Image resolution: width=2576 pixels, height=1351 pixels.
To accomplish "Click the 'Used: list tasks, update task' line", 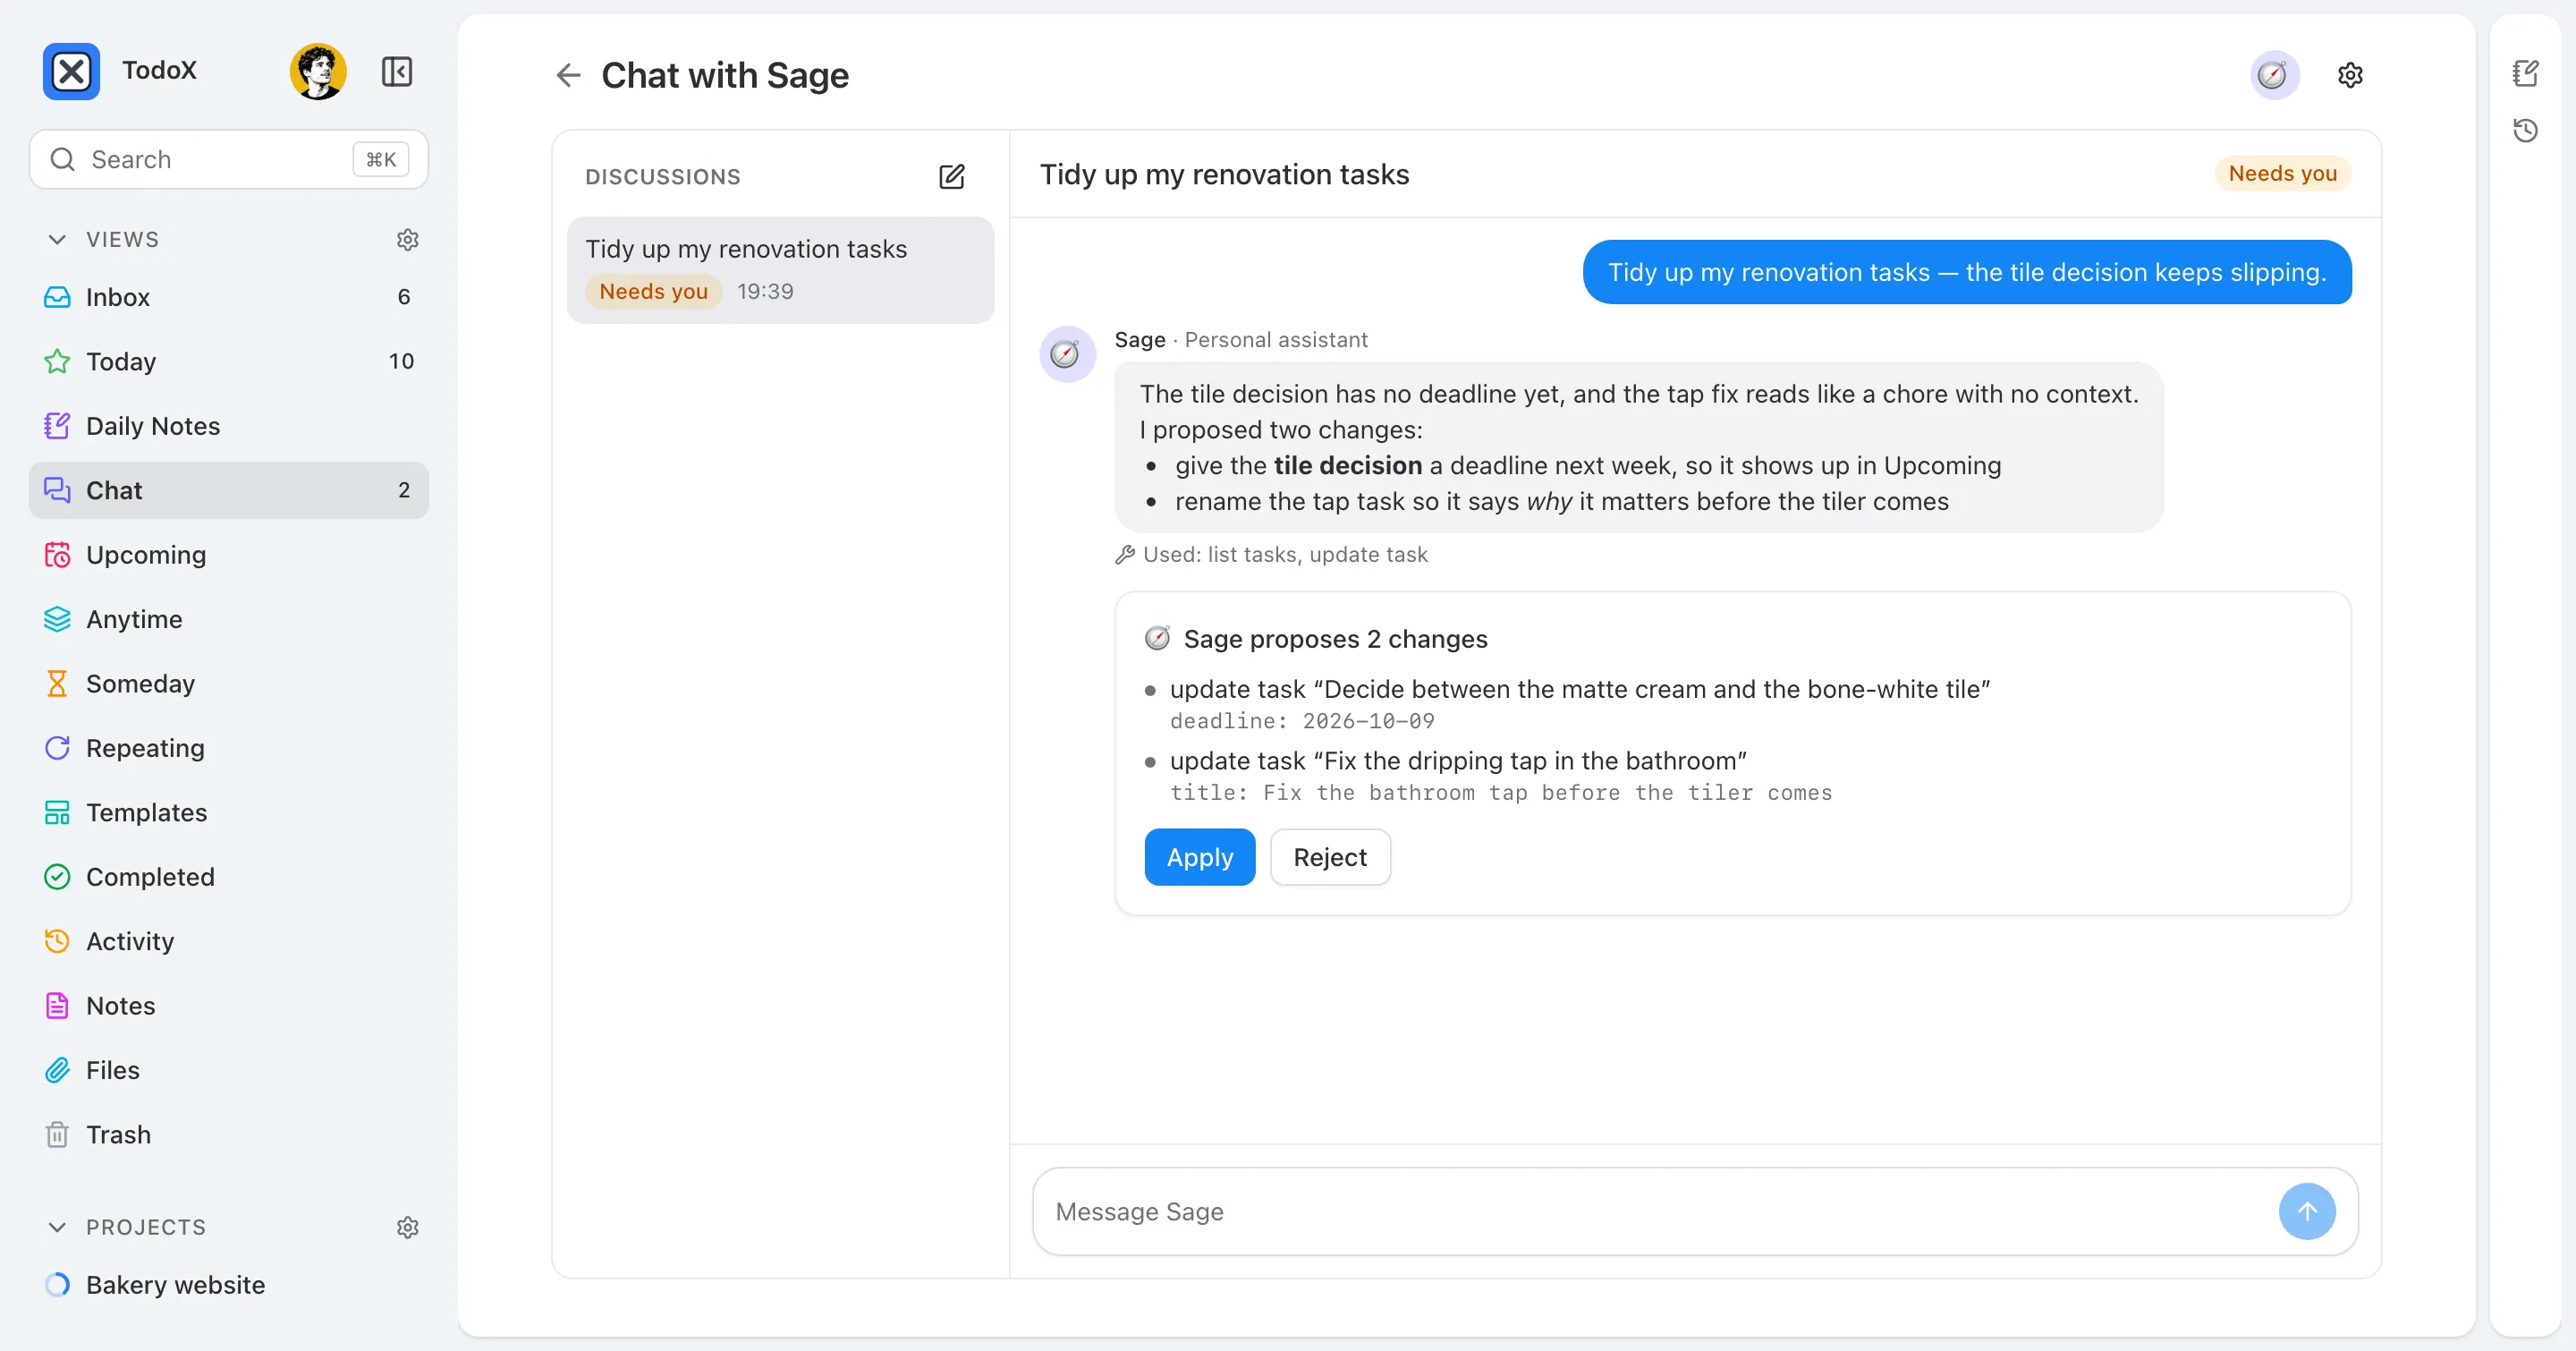I will pyautogui.click(x=1271, y=554).
